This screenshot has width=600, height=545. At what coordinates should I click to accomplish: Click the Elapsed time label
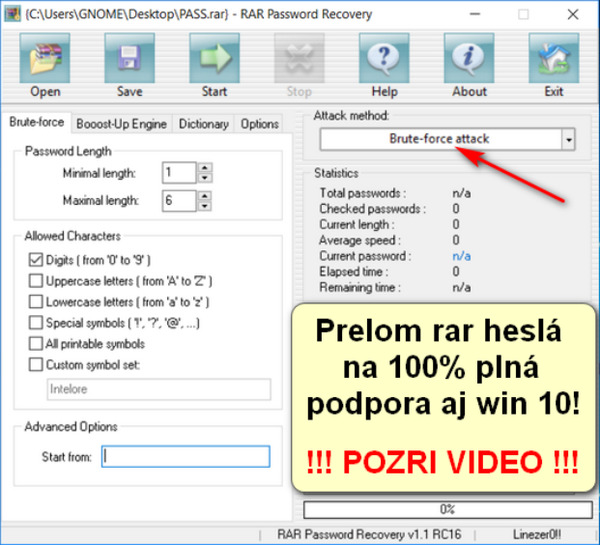point(354,272)
